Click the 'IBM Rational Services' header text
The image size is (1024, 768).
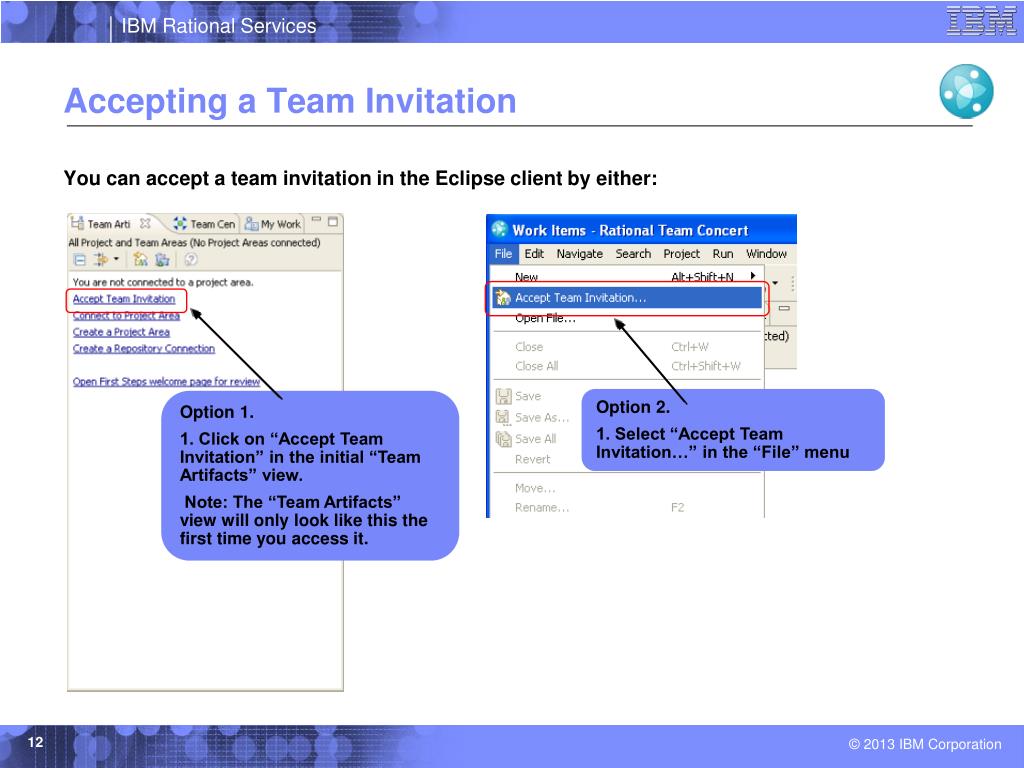(219, 25)
